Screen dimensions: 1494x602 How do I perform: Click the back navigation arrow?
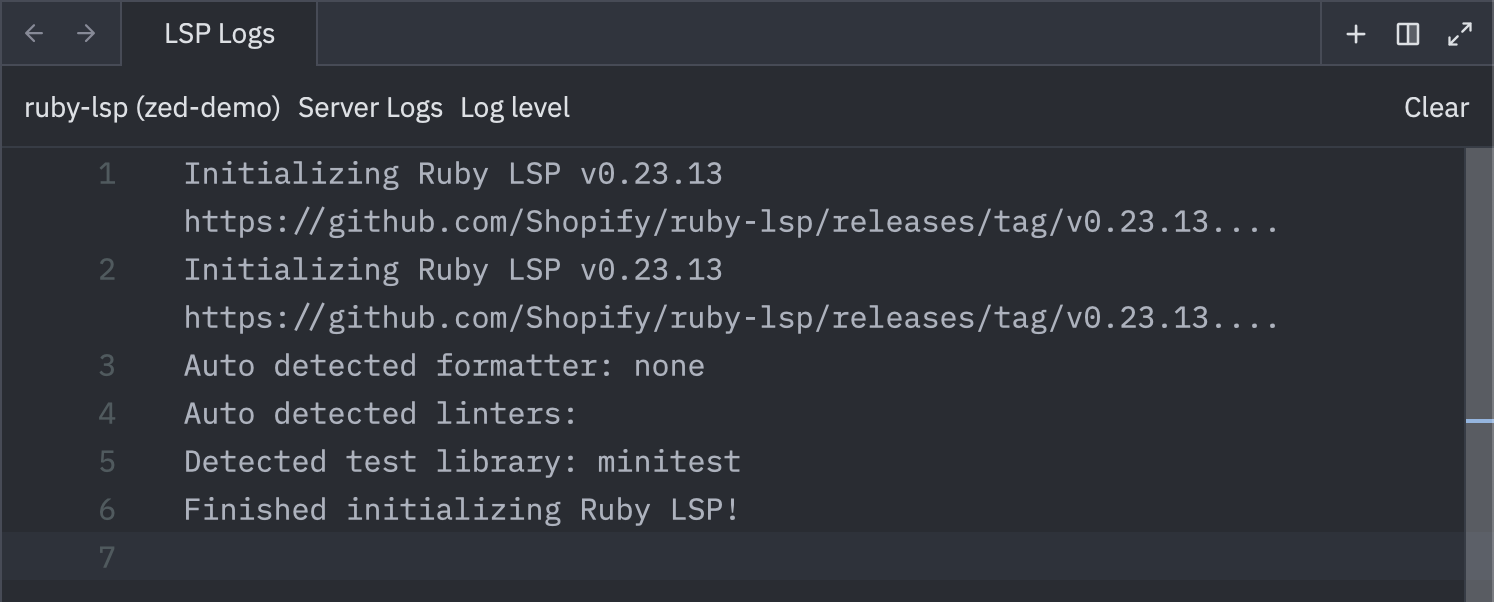coord(33,33)
